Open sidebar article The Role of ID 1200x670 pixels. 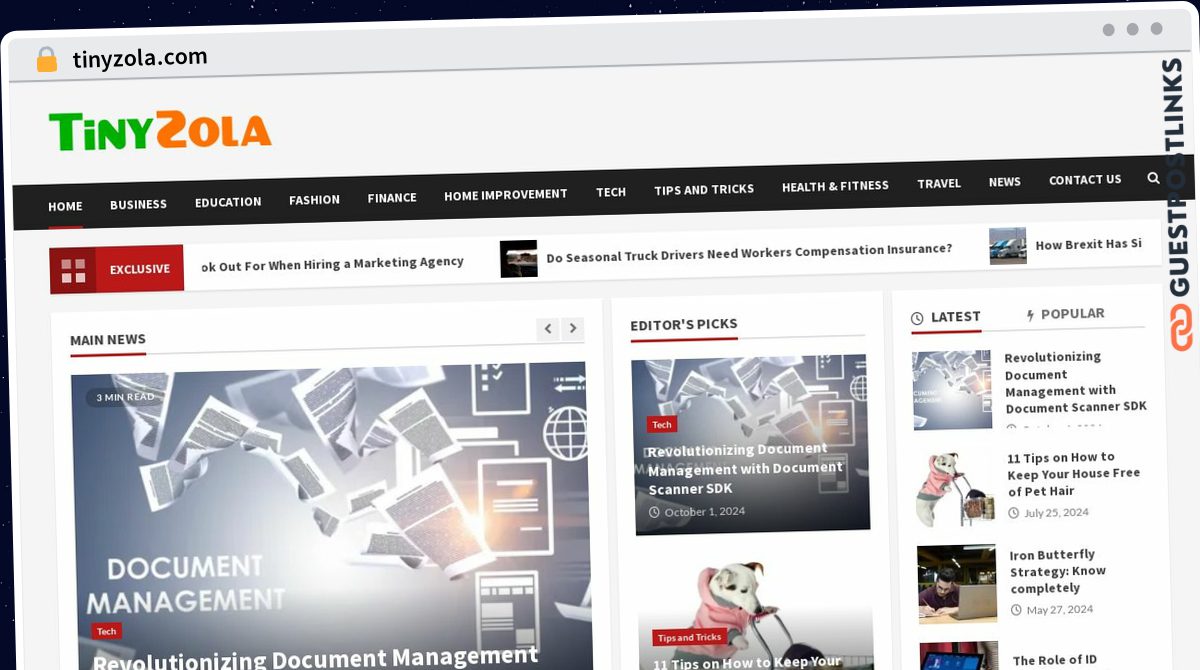[x=1055, y=660]
